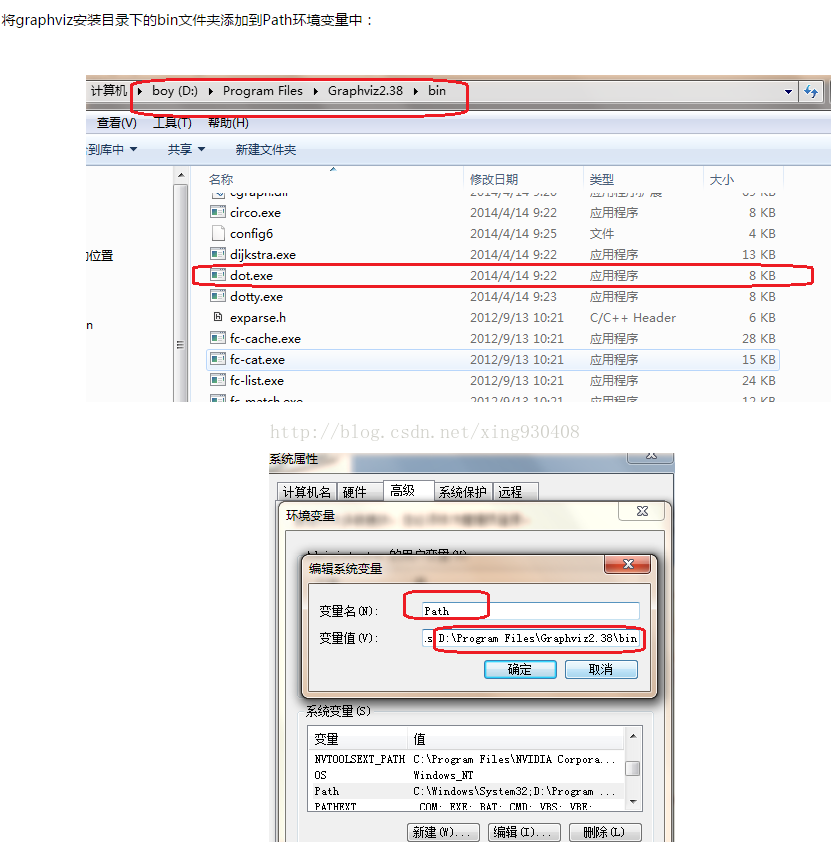This screenshot has width=831, height=842.
Task: Click the 变量值 input field
Action: tap(531, 638)
